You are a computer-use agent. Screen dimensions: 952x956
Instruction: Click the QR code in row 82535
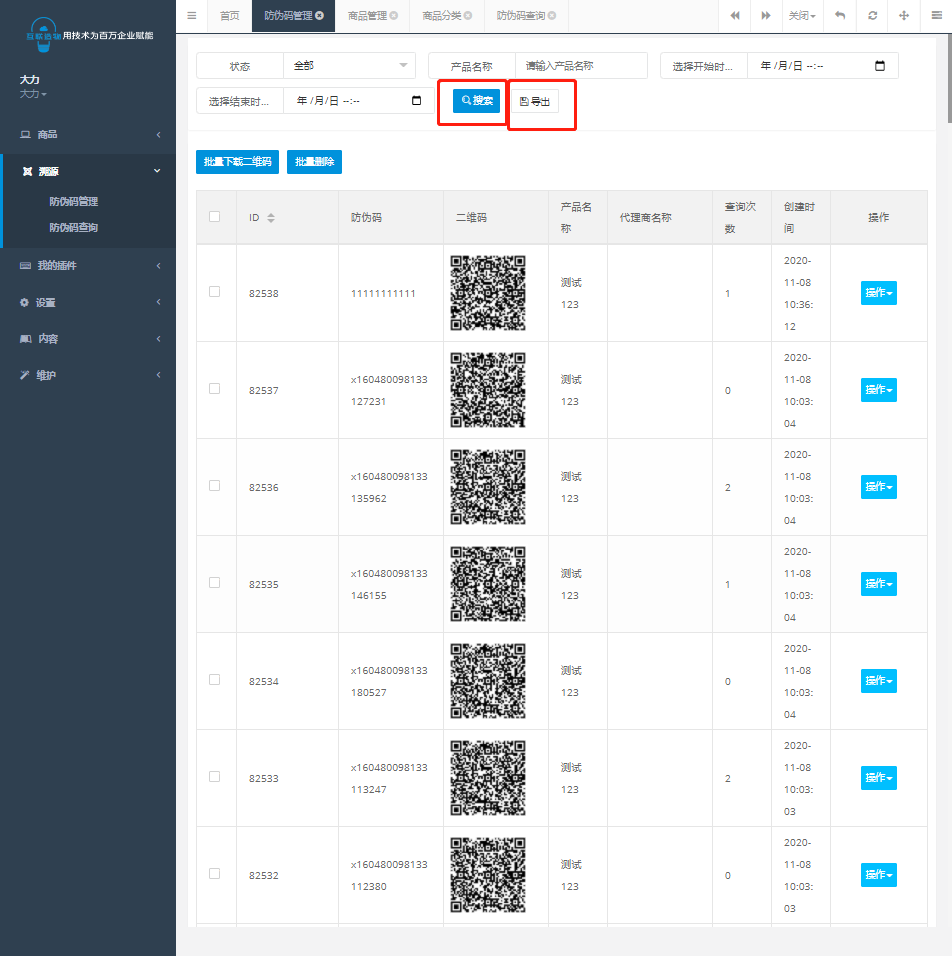point(488,584)
